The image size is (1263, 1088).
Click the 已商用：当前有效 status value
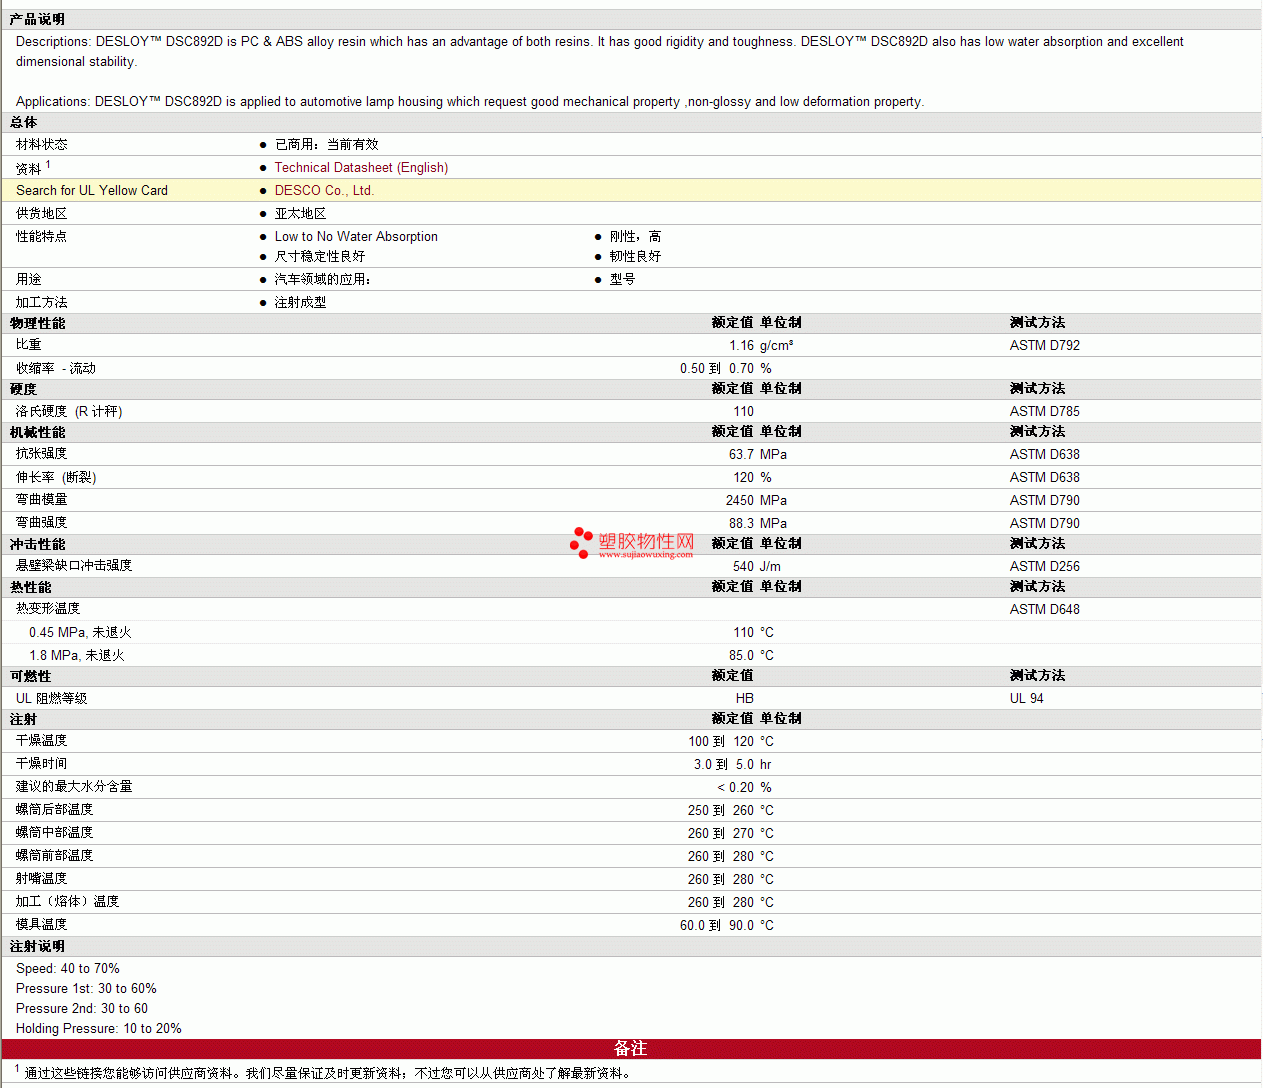point(326,145)
